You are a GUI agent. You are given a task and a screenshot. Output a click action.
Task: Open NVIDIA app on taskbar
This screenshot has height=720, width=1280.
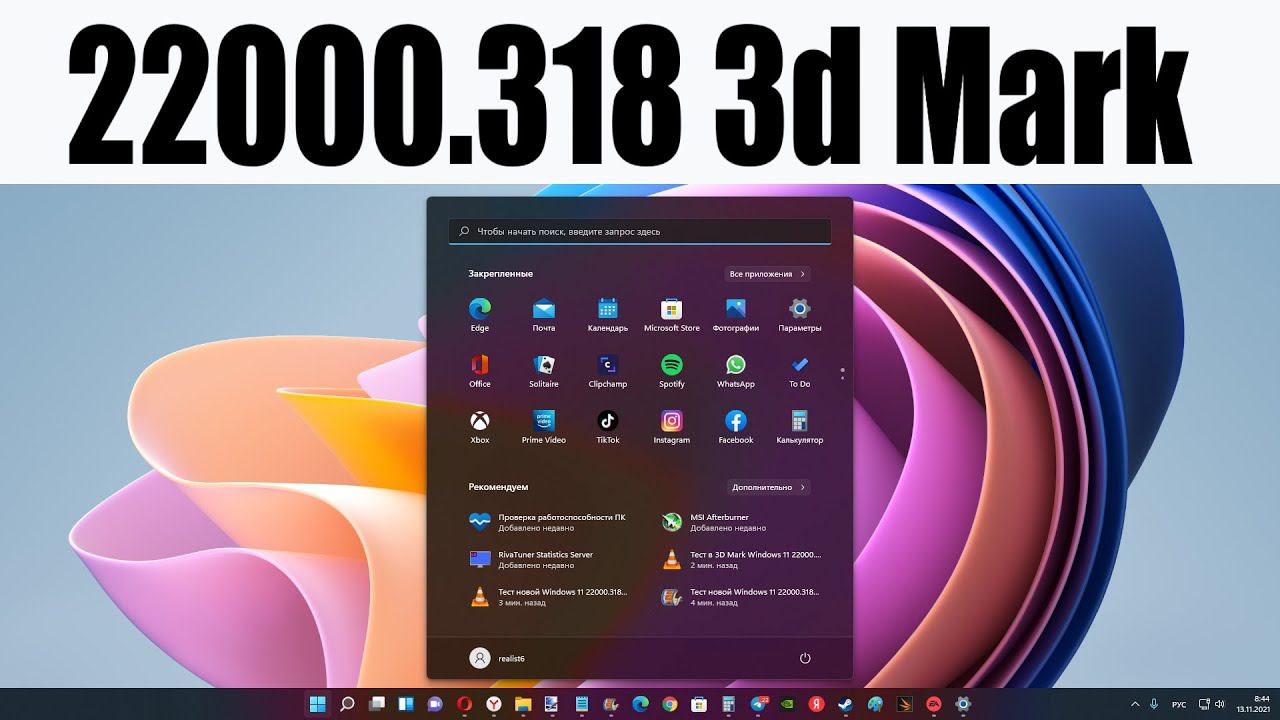(x=787, y=704)
